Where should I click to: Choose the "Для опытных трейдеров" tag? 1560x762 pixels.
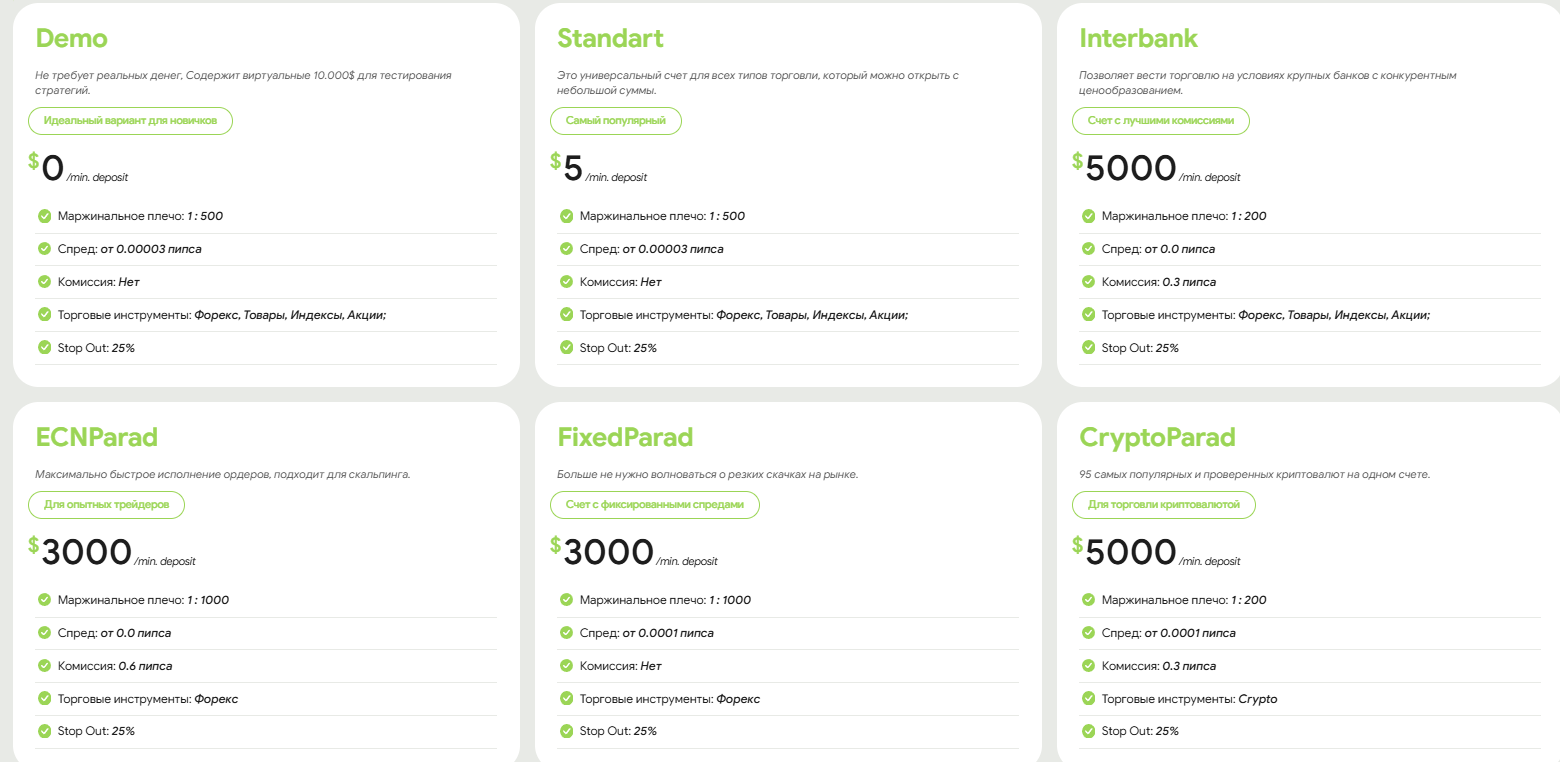point(107,505)
